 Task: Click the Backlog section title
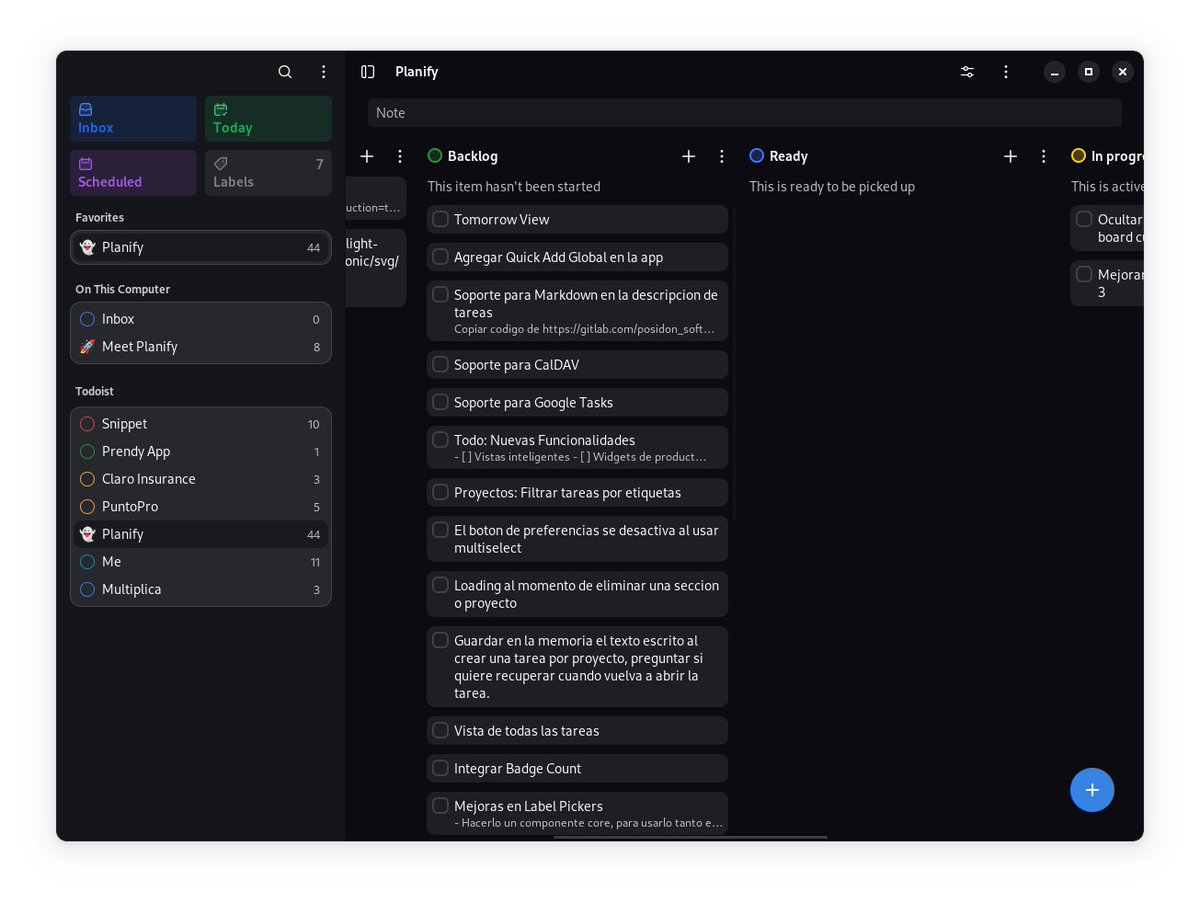point(473,156)
